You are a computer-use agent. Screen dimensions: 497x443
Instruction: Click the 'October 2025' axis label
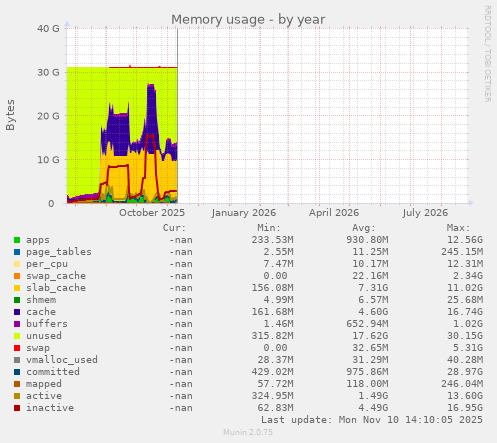click(152, 213)
